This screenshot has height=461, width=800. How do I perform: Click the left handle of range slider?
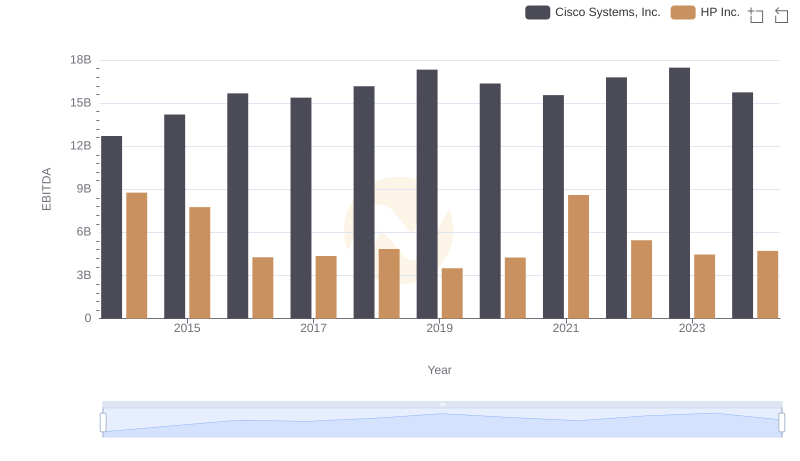coord(103,423)
